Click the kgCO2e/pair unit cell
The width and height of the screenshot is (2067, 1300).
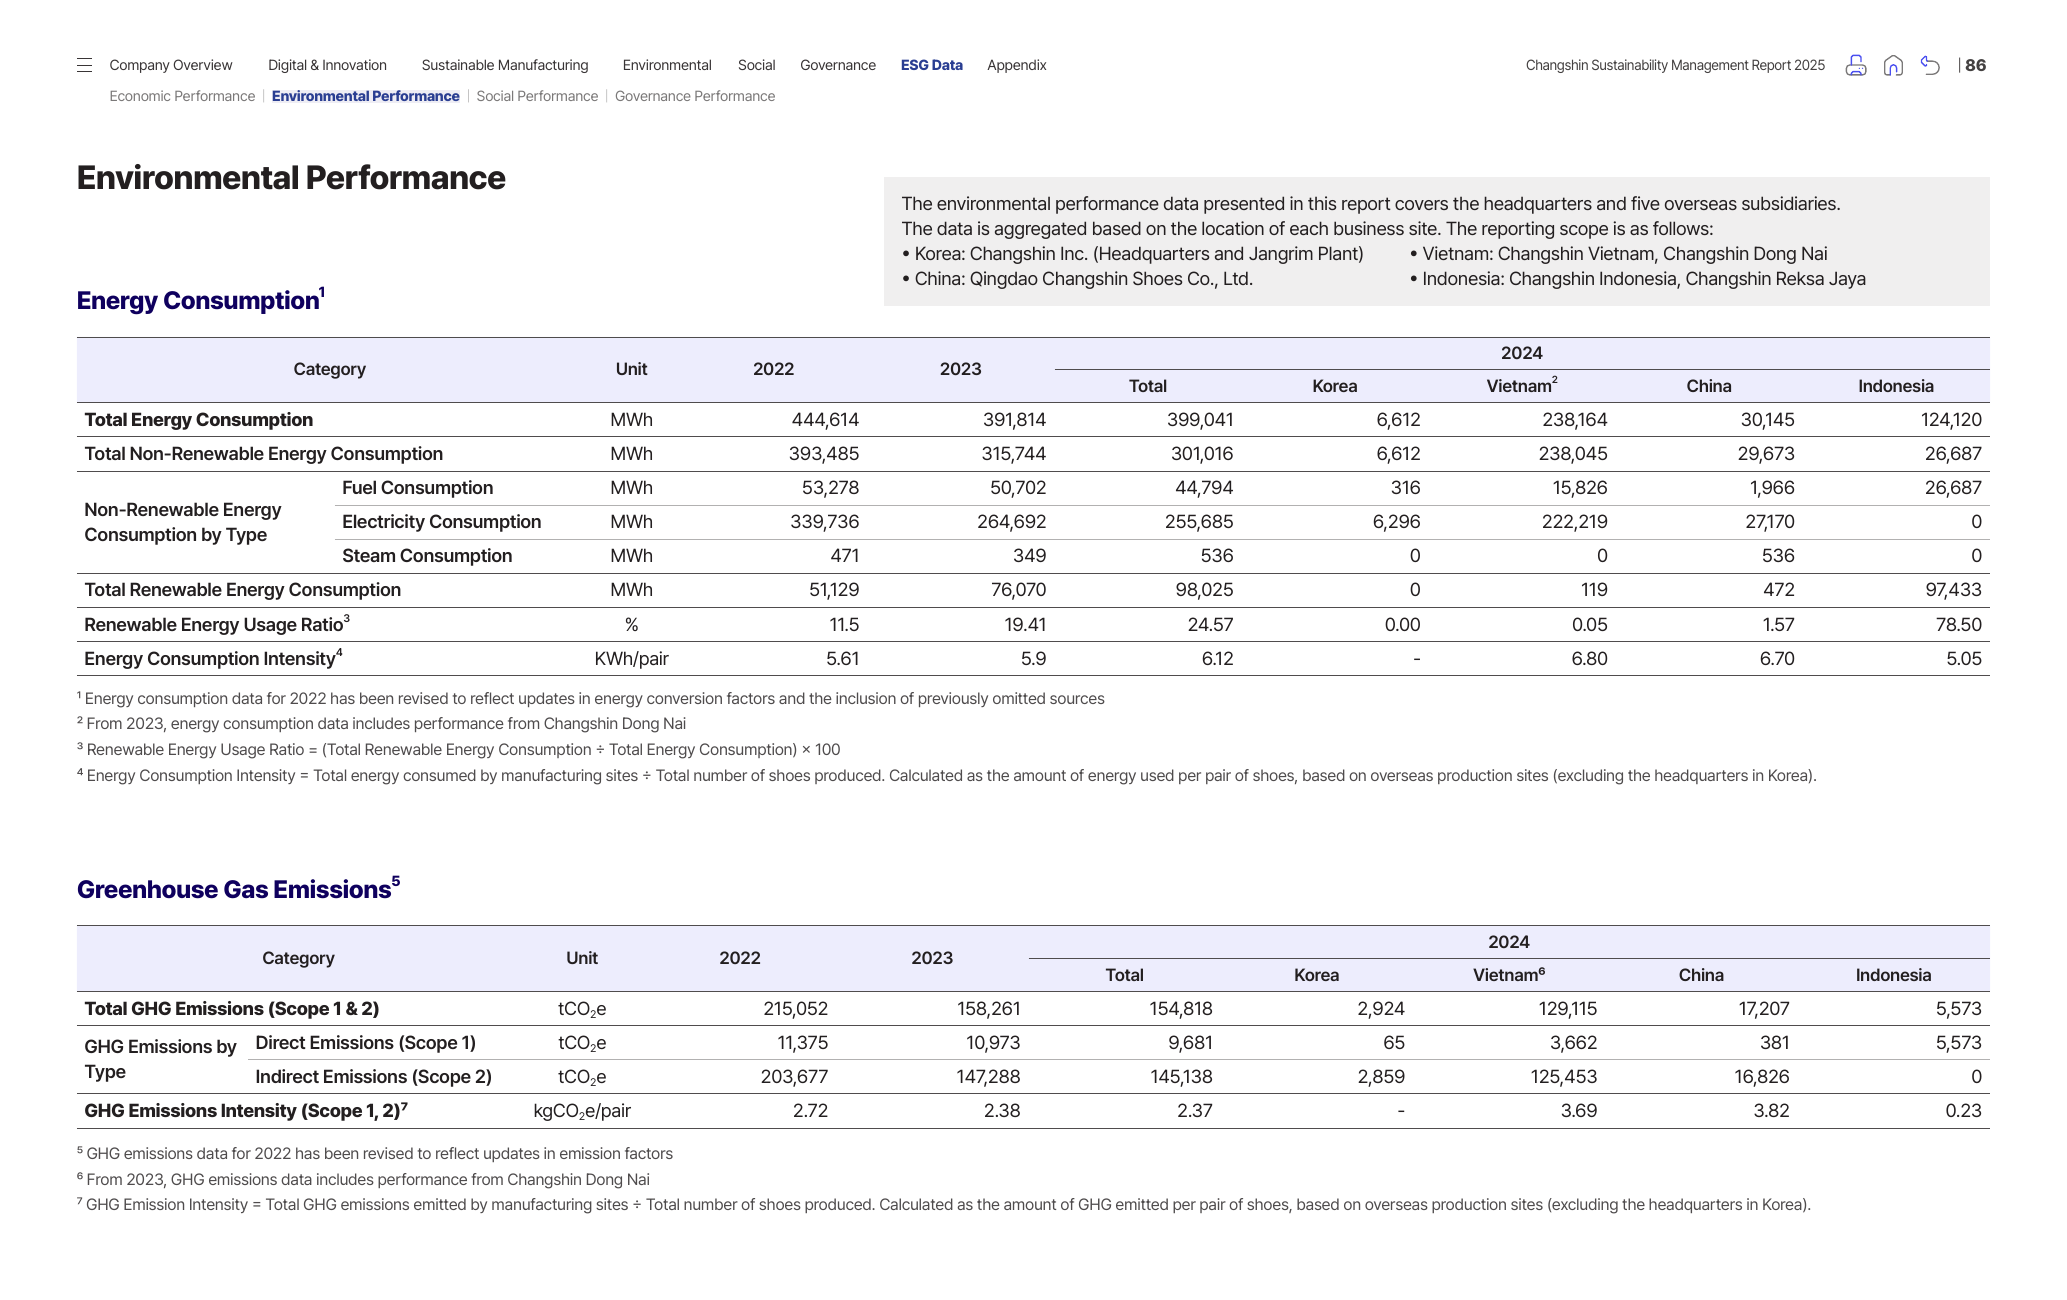pos(582,1111)
